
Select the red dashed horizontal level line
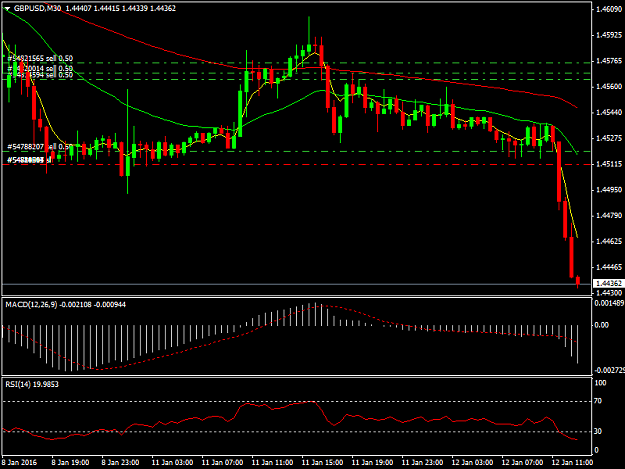click(x=297, y=164)
